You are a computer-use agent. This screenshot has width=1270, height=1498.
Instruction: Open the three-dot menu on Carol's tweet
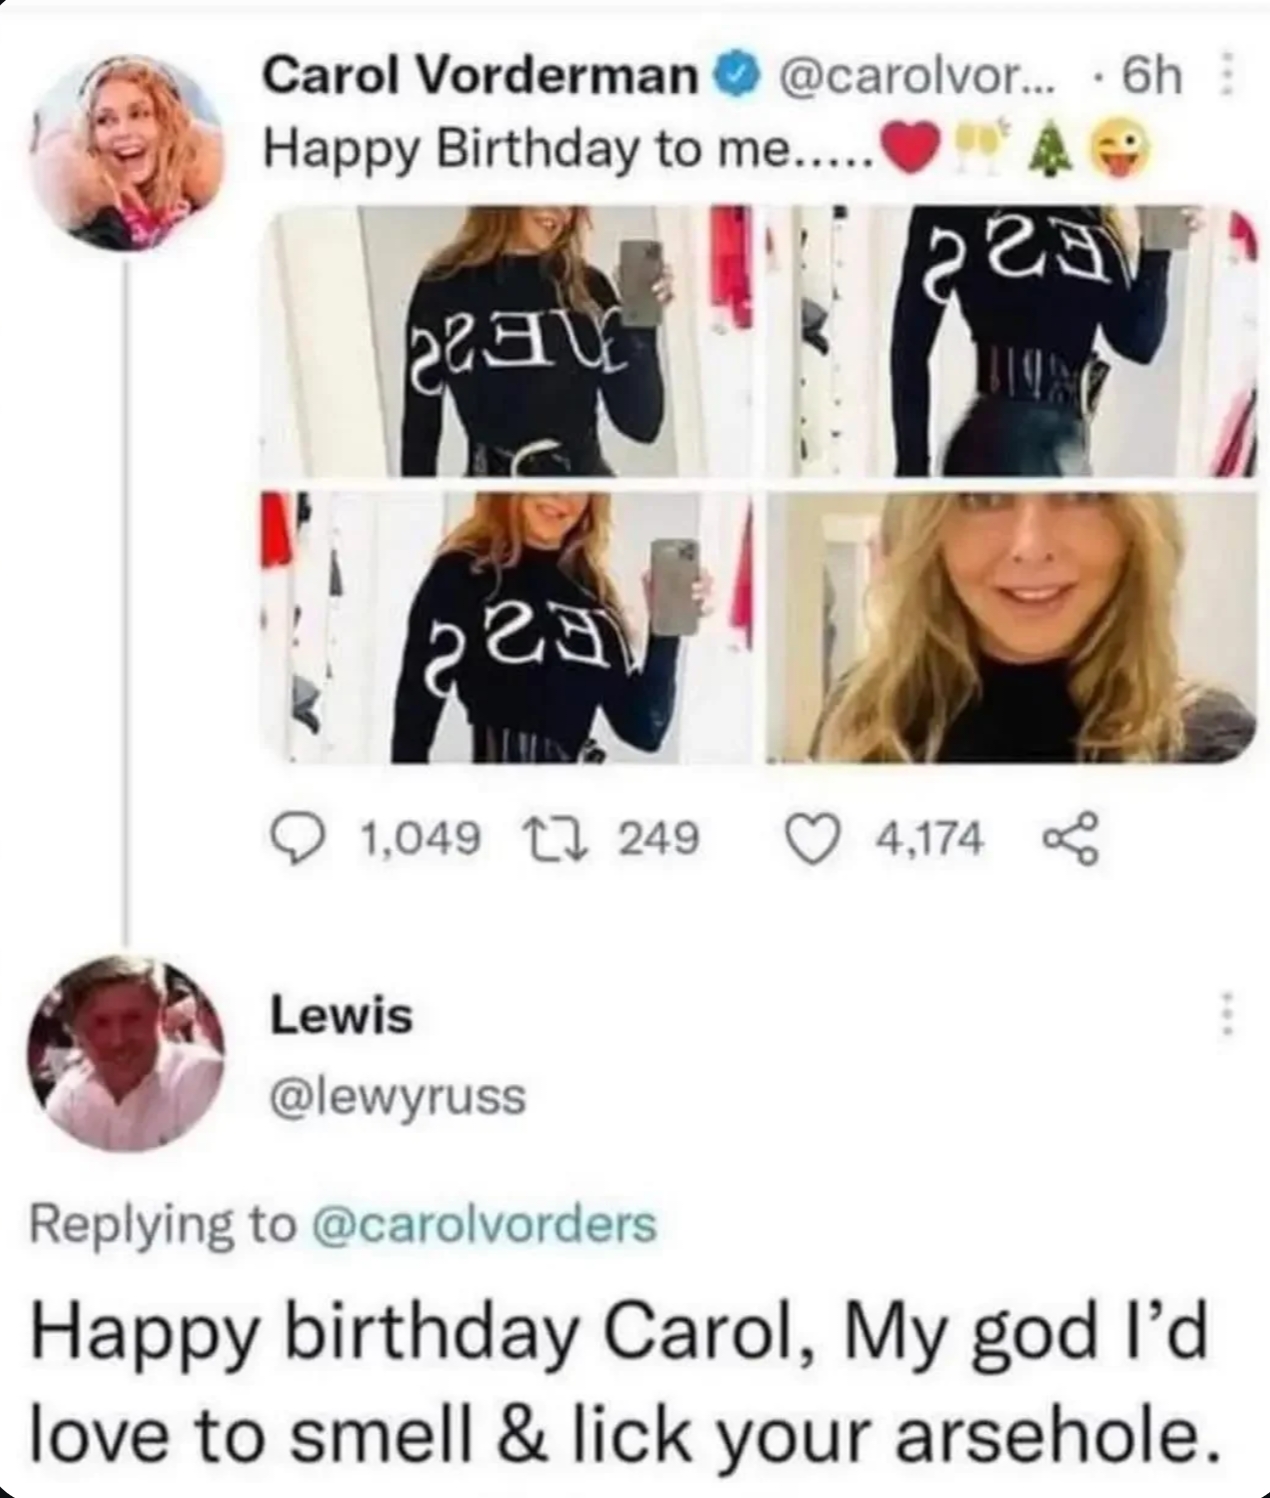click(1226, 76)
